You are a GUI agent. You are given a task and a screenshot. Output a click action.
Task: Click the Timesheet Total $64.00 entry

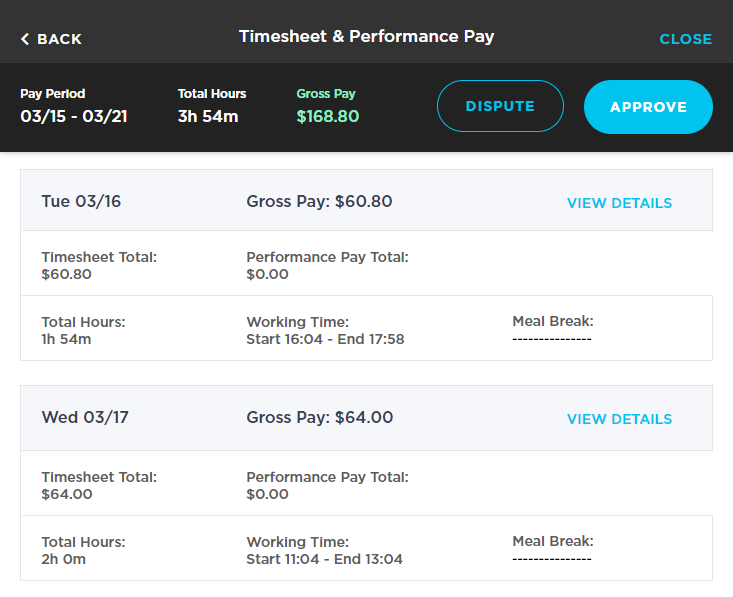[x=98, y=485]
